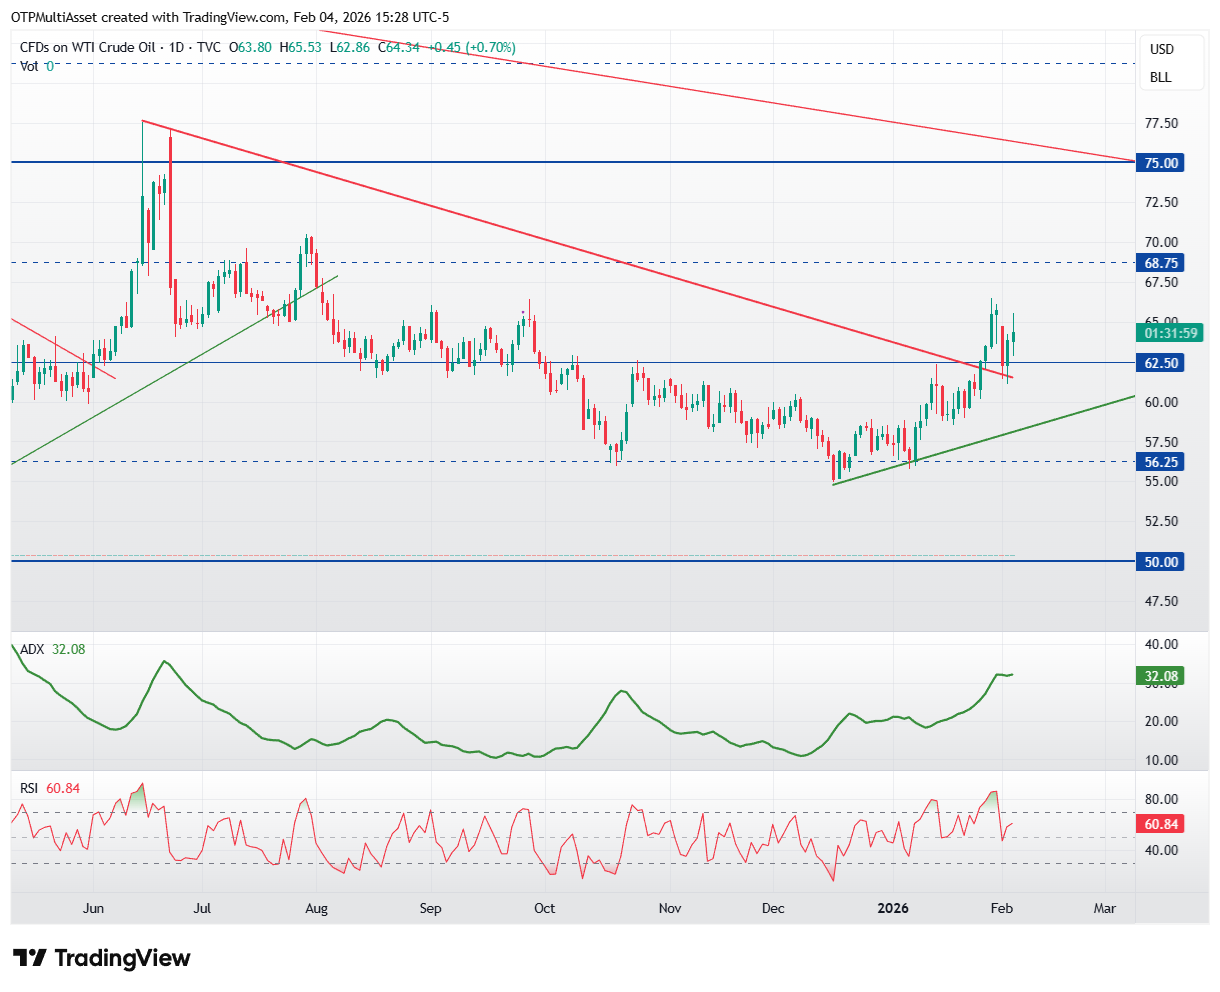This screenshot has width=1220, height=992.
Task: Click the Vol indicator label
Action: click(29, 66)
